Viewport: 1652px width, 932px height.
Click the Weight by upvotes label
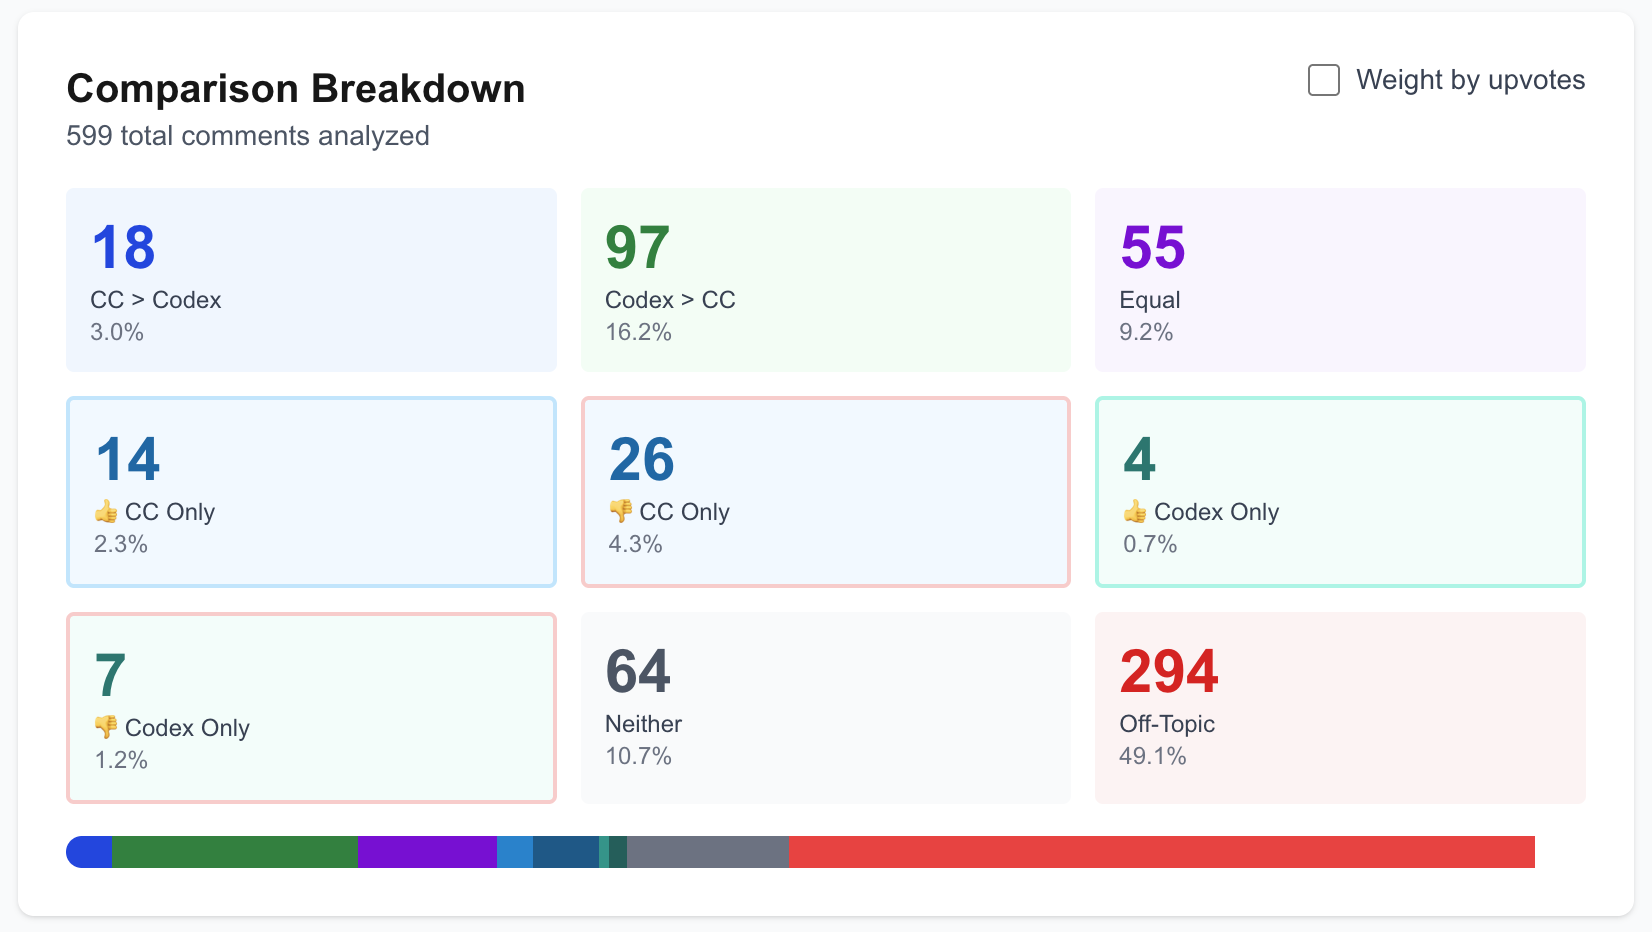point(1469,80)
